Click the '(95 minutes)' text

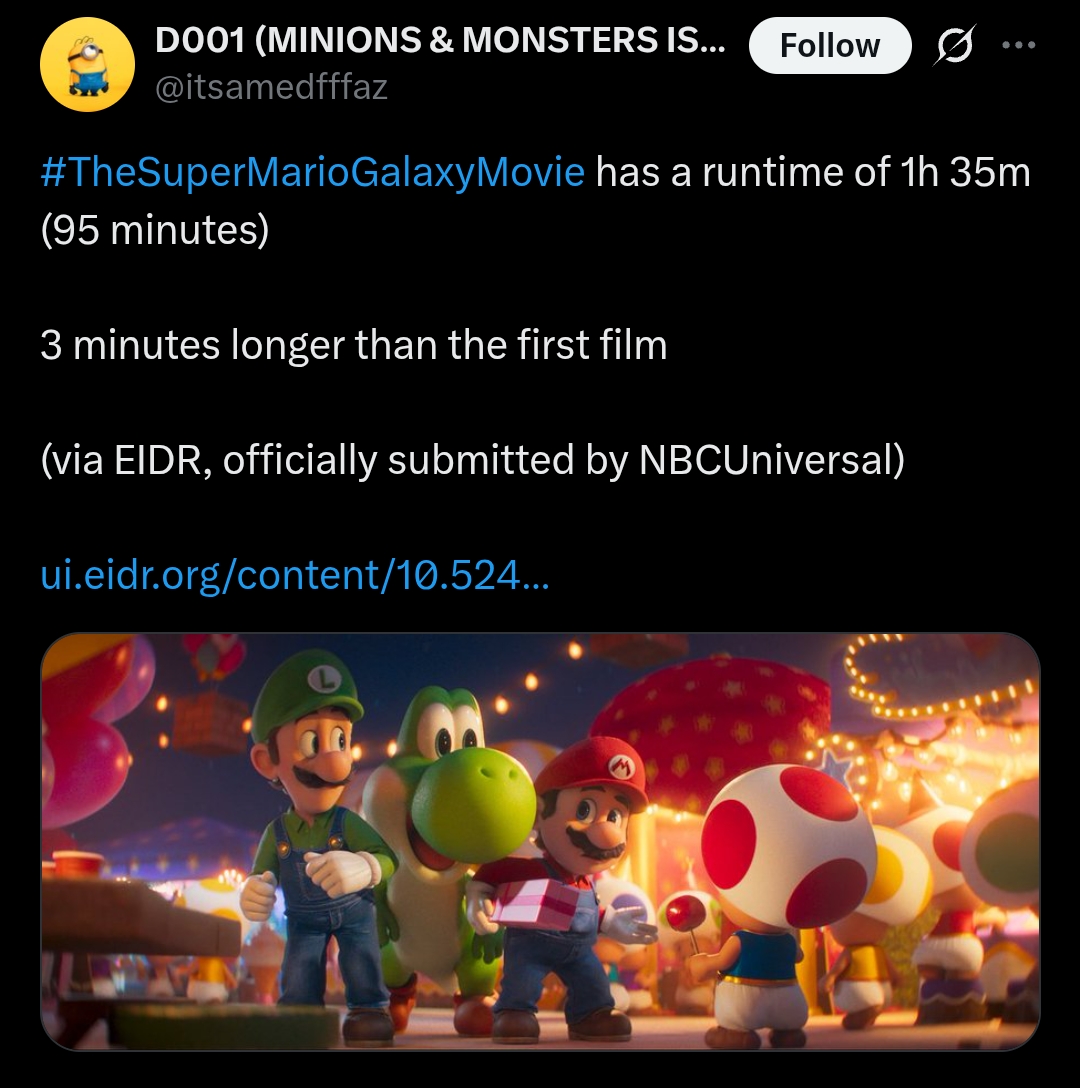point(155,230)
